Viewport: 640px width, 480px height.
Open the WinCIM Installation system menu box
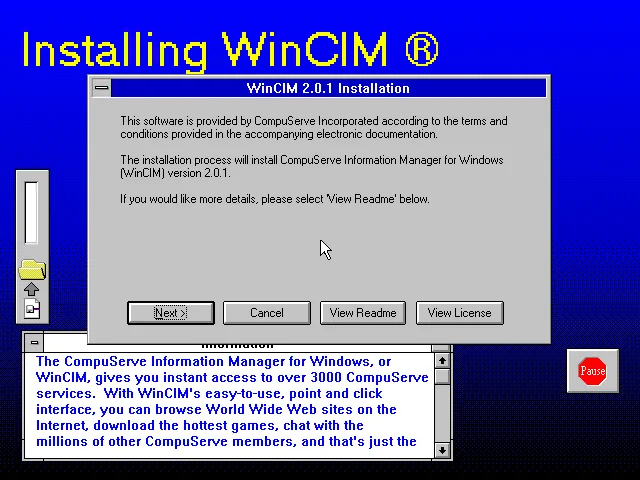(101, 88)
